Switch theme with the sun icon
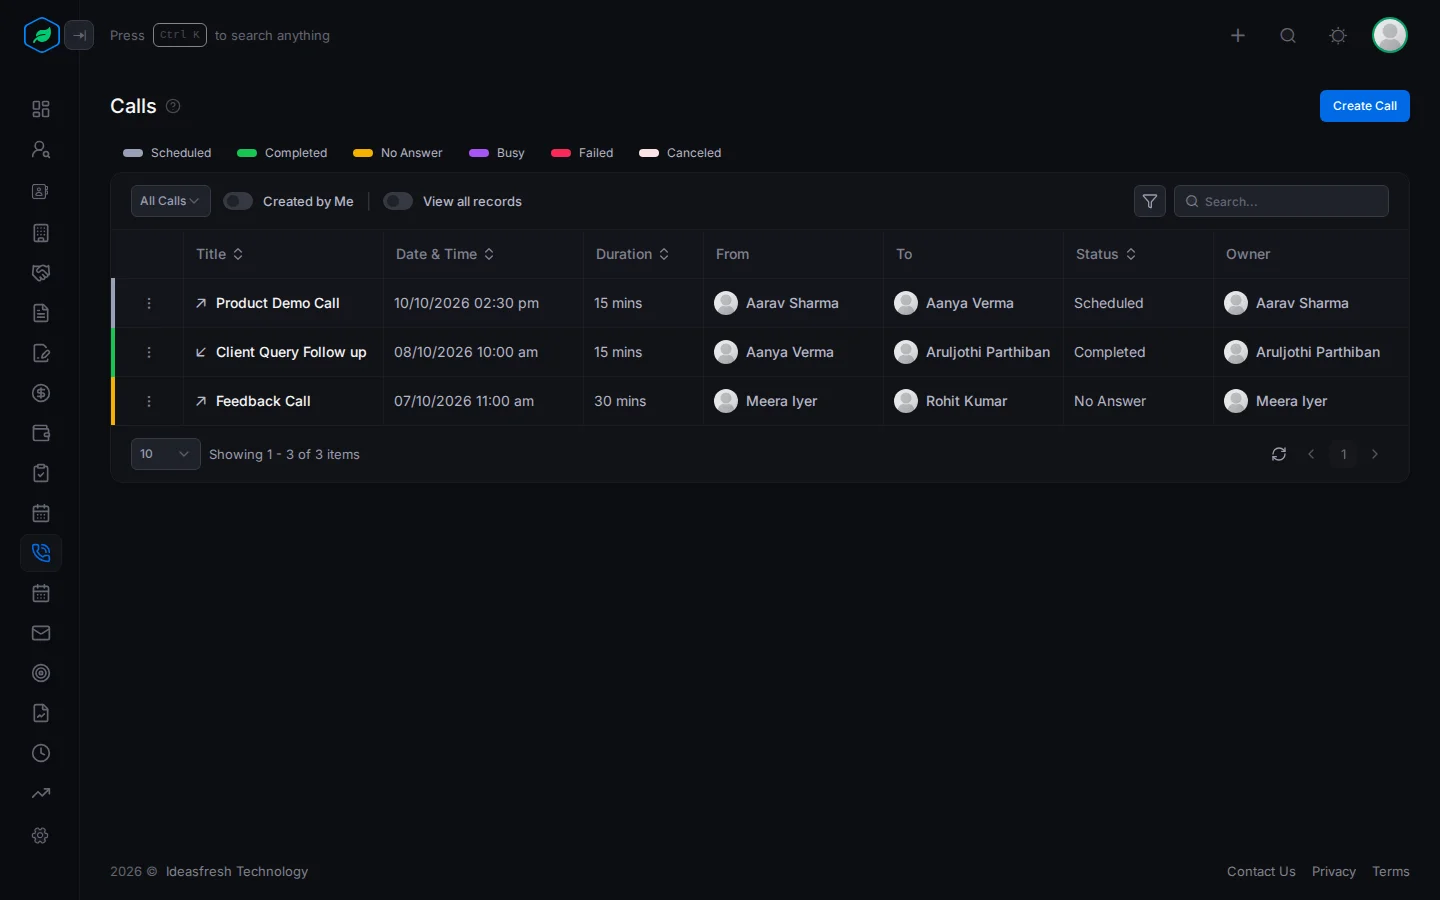This screenshot has width=1440, height=900. pyautogui.click(x=1338, y=35)
